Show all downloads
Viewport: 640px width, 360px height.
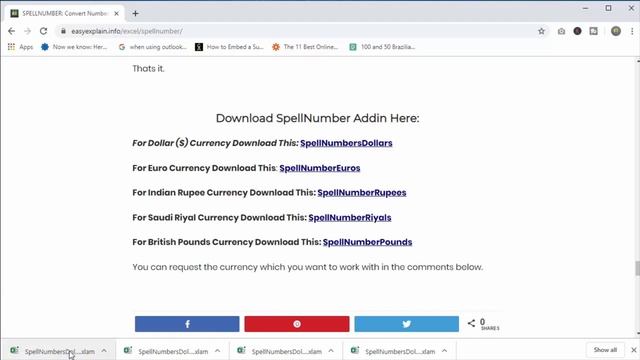point(605,350)
